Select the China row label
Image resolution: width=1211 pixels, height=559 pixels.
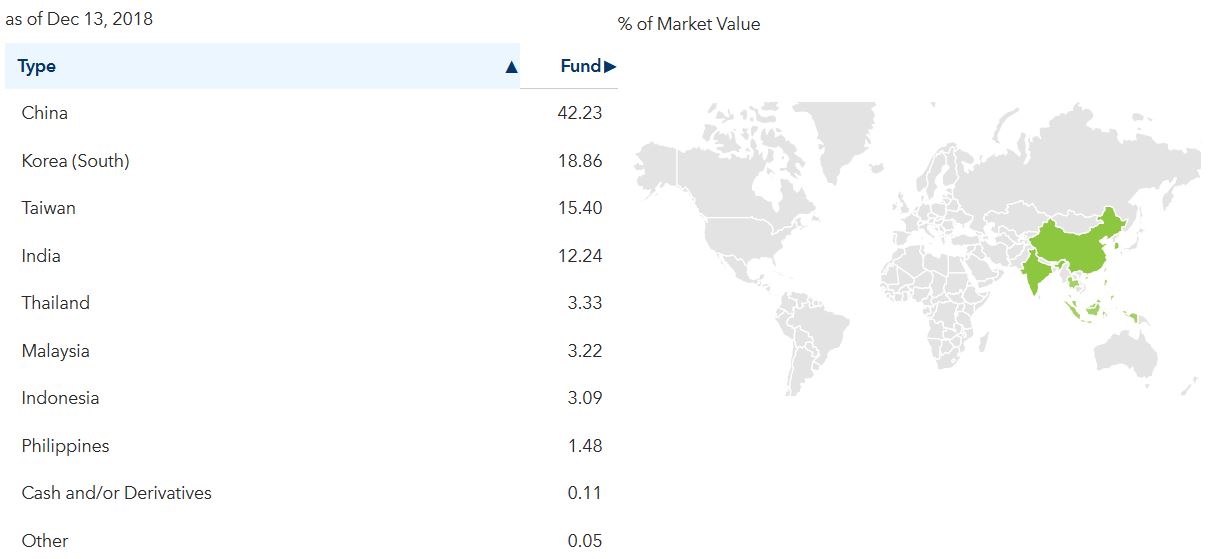pos(45,113)
